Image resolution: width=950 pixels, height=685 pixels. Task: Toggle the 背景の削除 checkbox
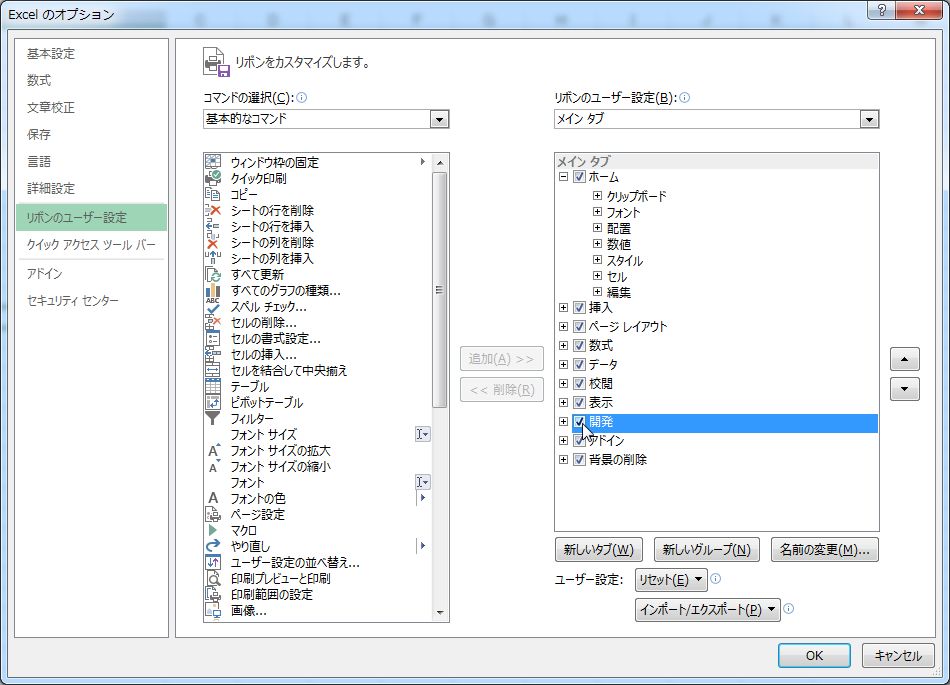(x=579, y=459)
